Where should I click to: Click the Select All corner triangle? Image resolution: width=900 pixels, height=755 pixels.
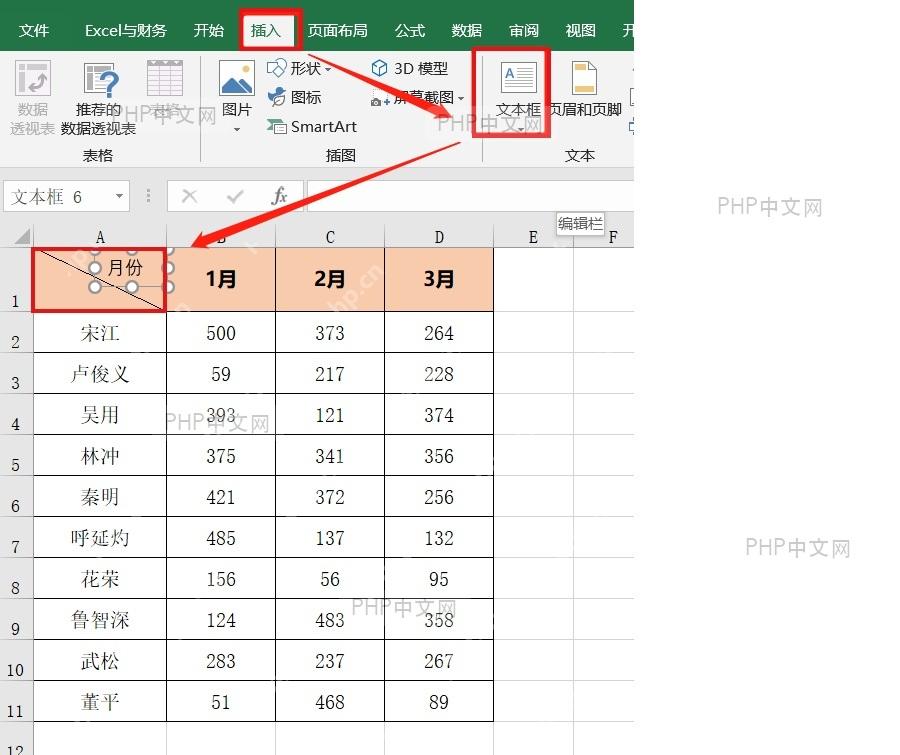click(x=22, y=236)
